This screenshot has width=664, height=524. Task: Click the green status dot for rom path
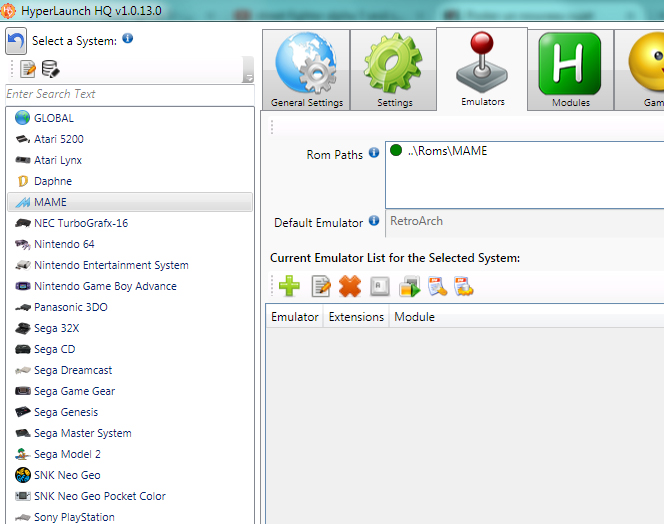396,150
